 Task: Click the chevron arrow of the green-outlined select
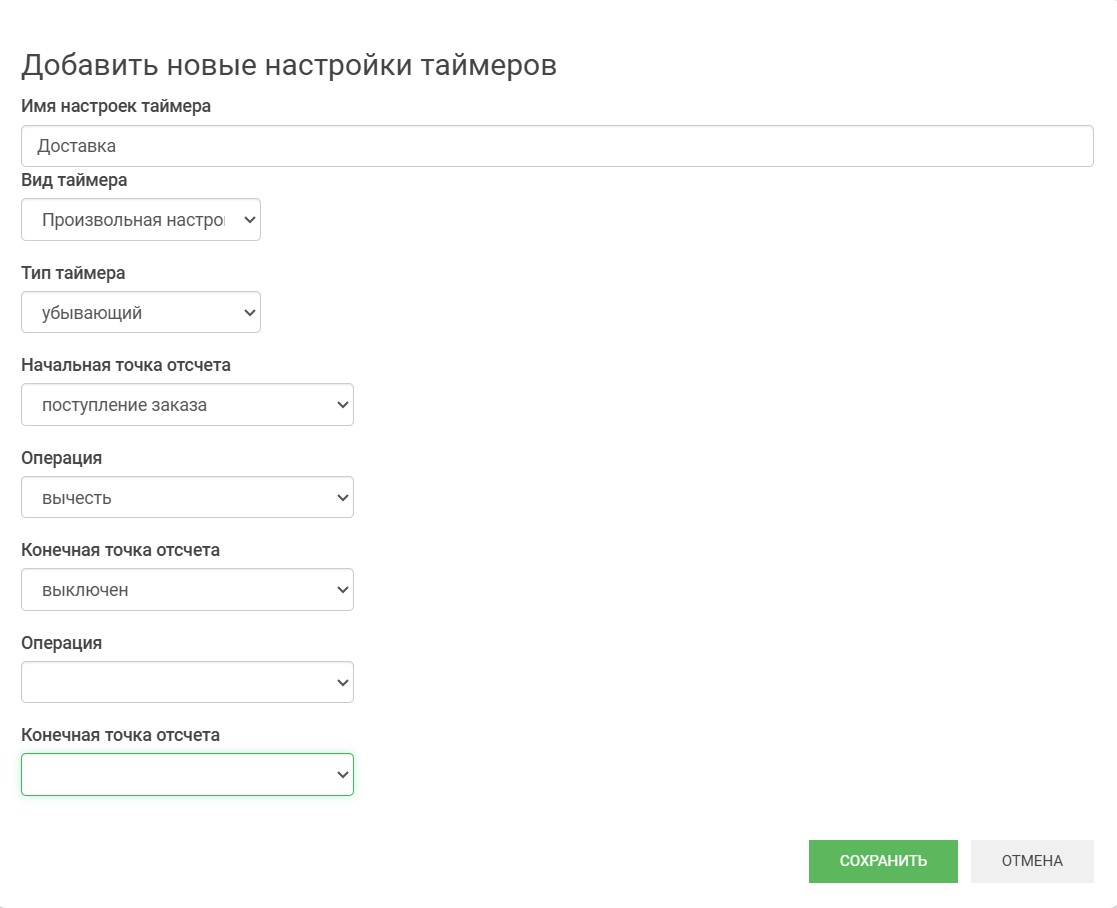pos(342,775)
